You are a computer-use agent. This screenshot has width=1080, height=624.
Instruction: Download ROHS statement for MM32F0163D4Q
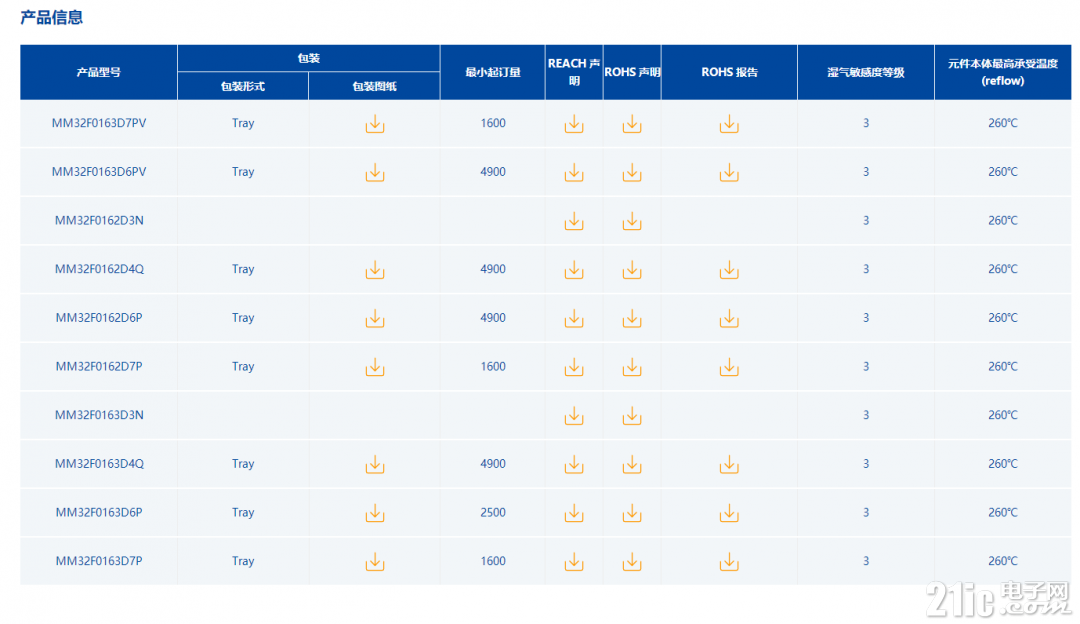click(x=632, y=465)
